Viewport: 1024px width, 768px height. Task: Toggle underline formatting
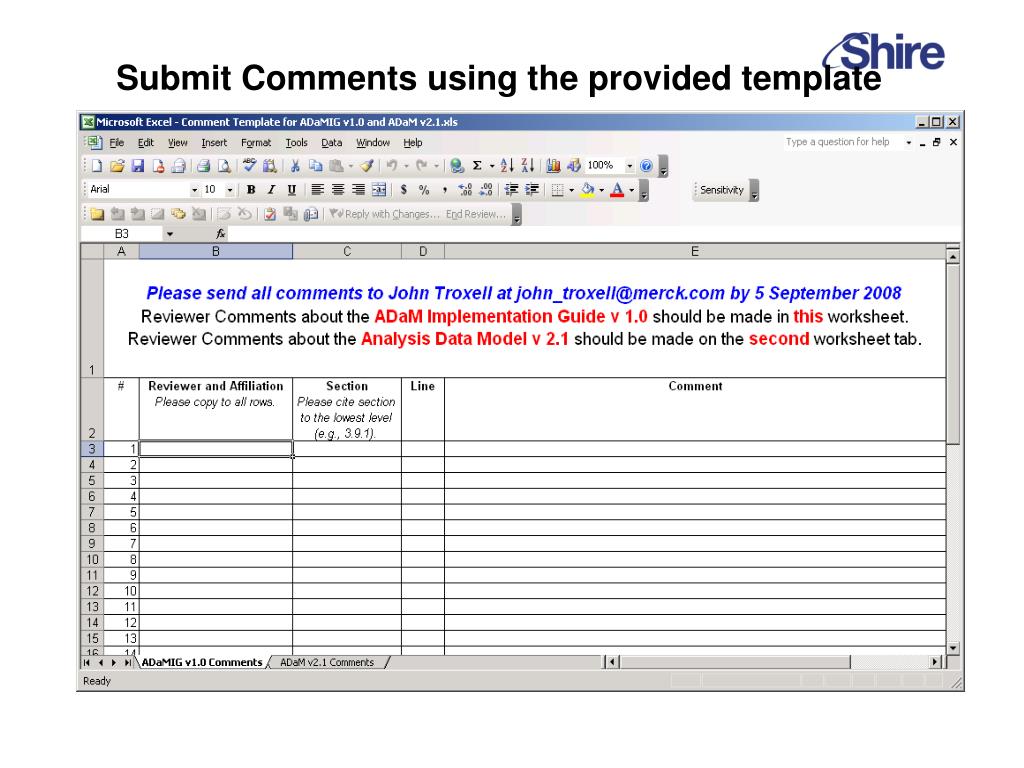point(292,190)
